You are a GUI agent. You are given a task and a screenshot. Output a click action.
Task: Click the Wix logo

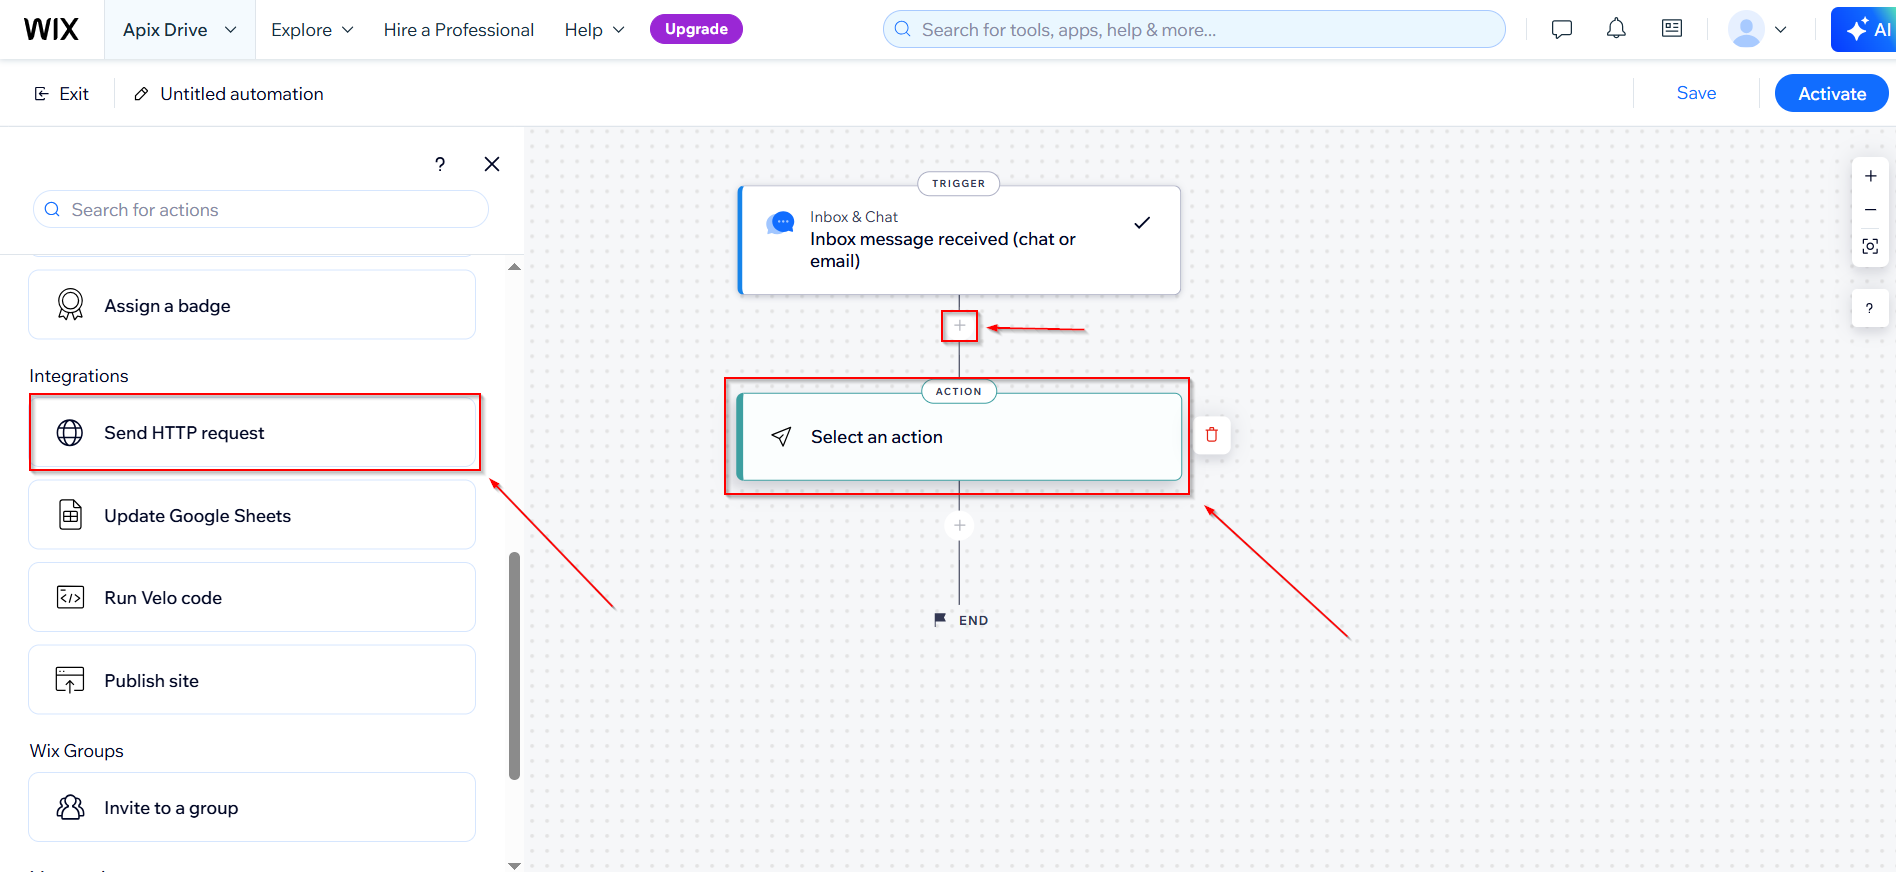51,29
